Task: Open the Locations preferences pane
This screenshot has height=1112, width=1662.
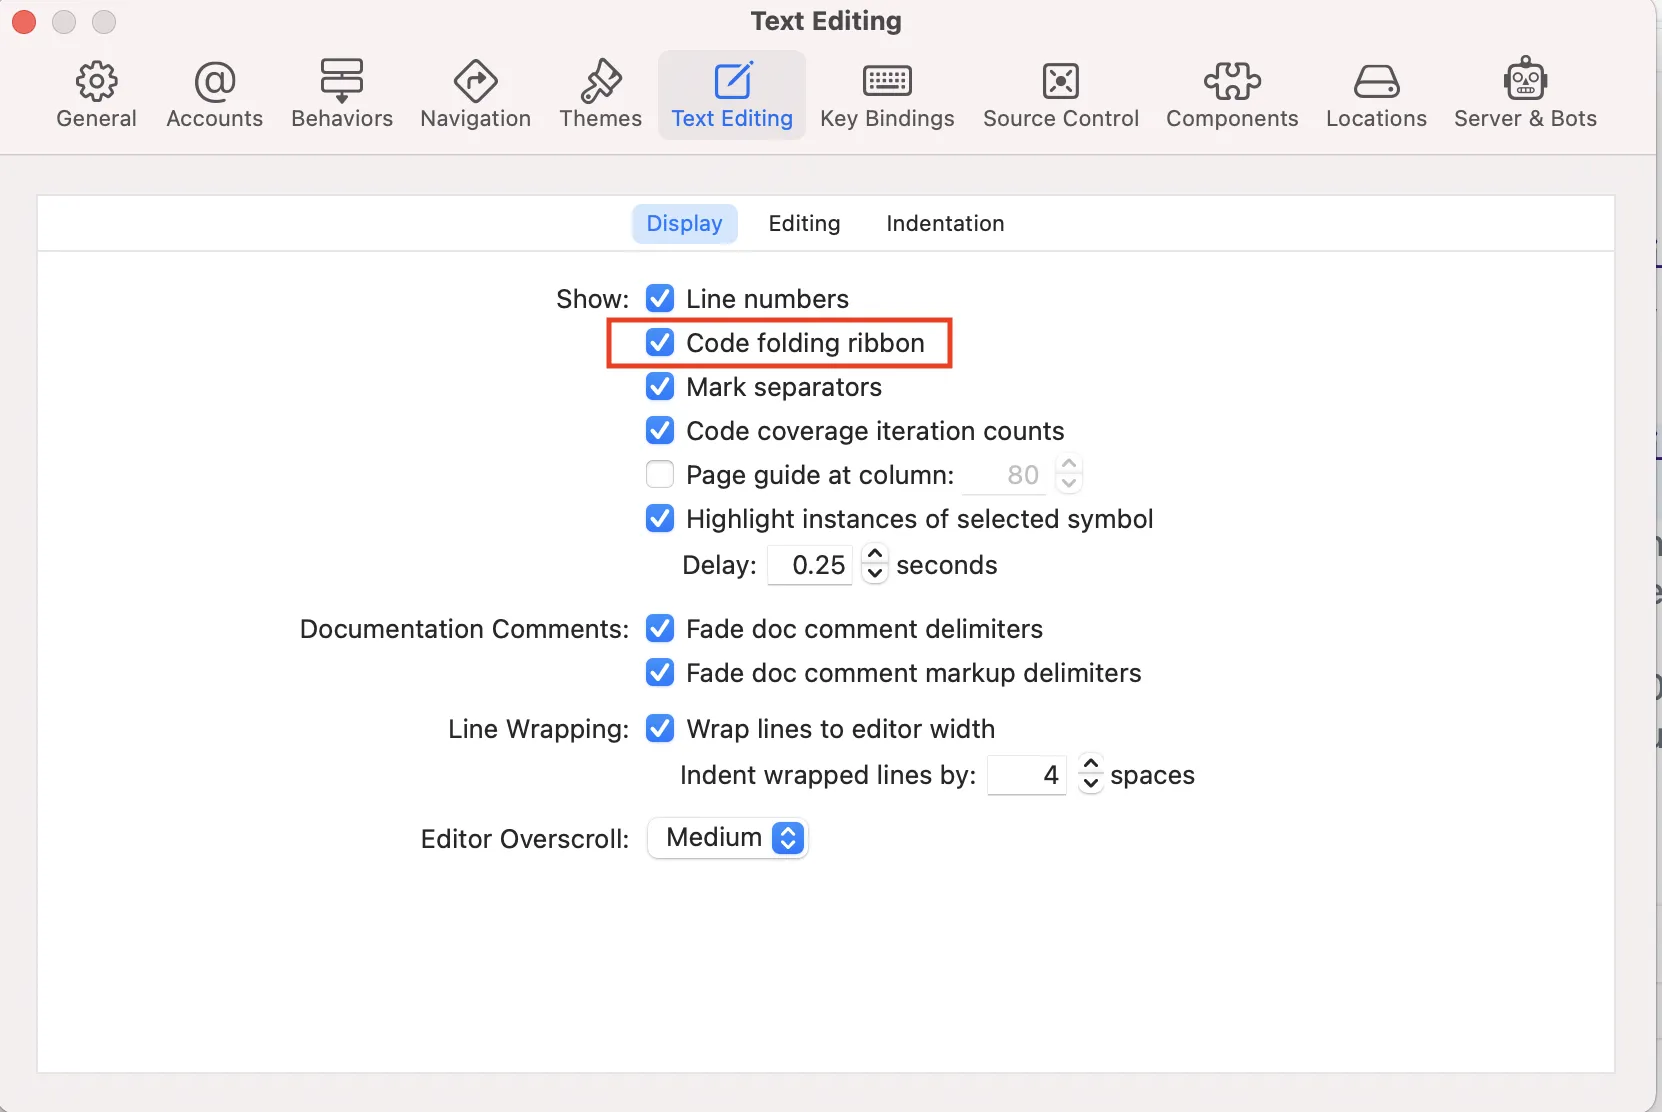Action: [x=1376, y=96]
